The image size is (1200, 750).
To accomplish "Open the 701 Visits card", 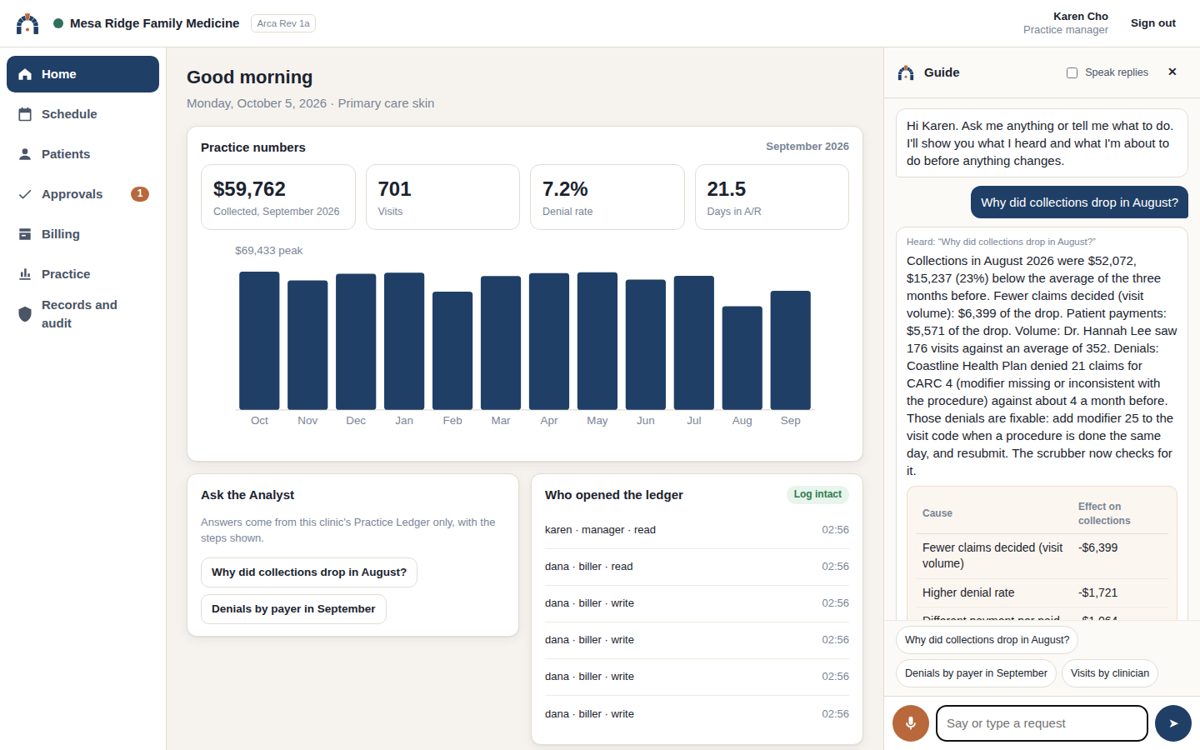I will tap(443, 197).
